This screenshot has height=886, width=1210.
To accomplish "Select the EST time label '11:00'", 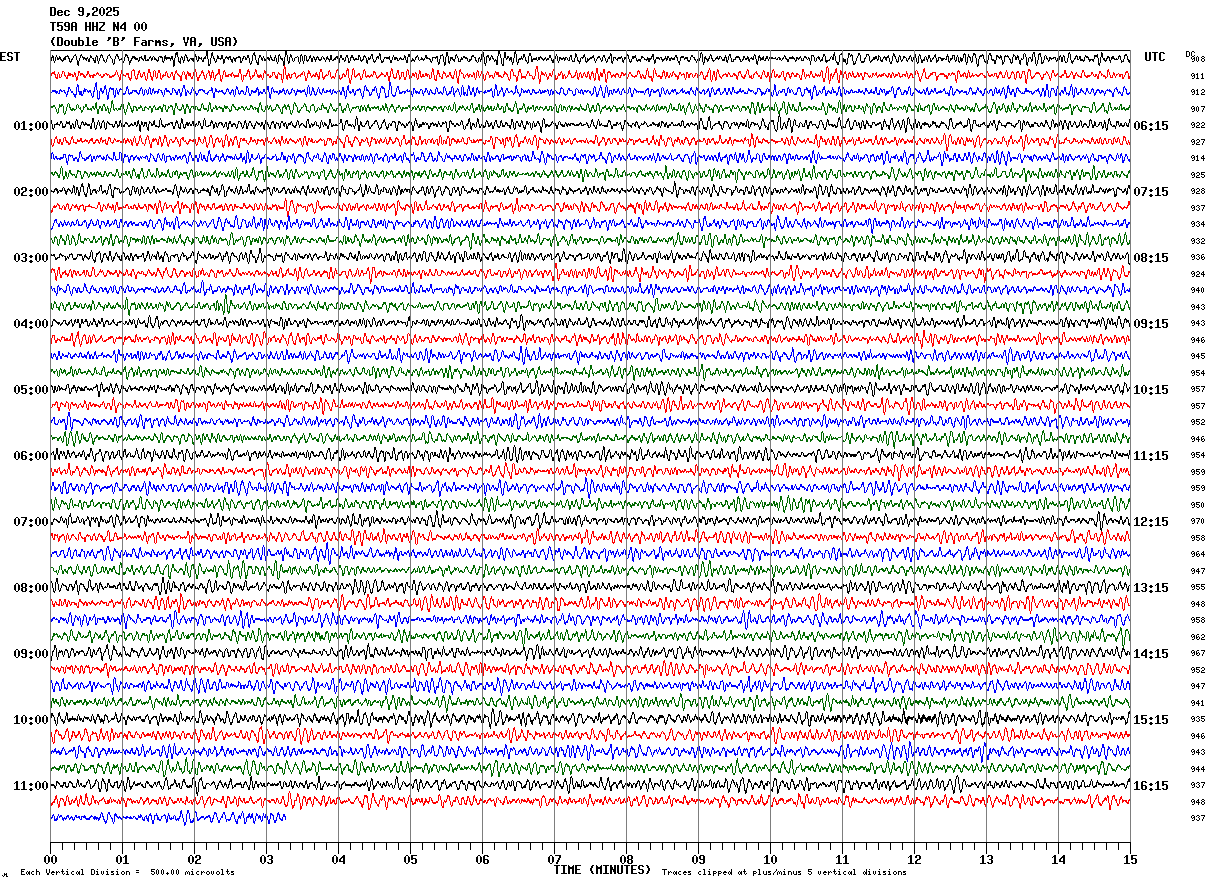I will (31, 786).
